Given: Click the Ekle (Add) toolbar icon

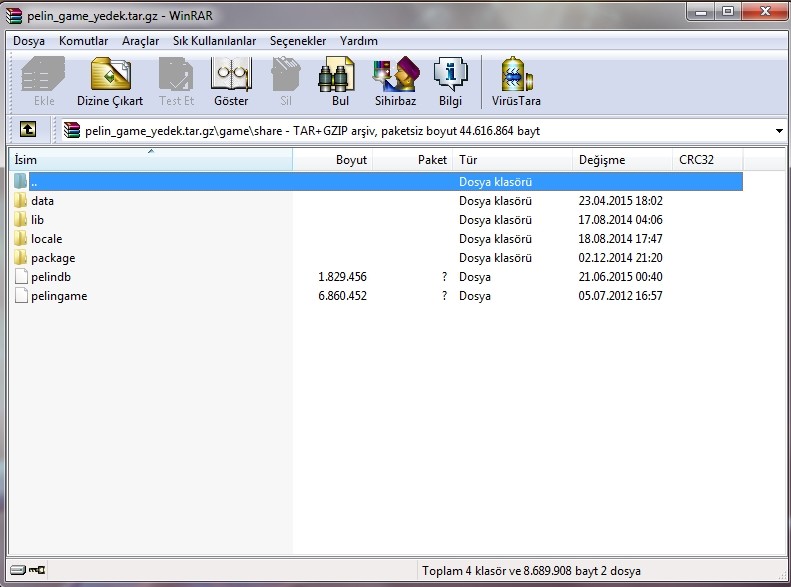Looking at the screenshot, I should (43, 74).
